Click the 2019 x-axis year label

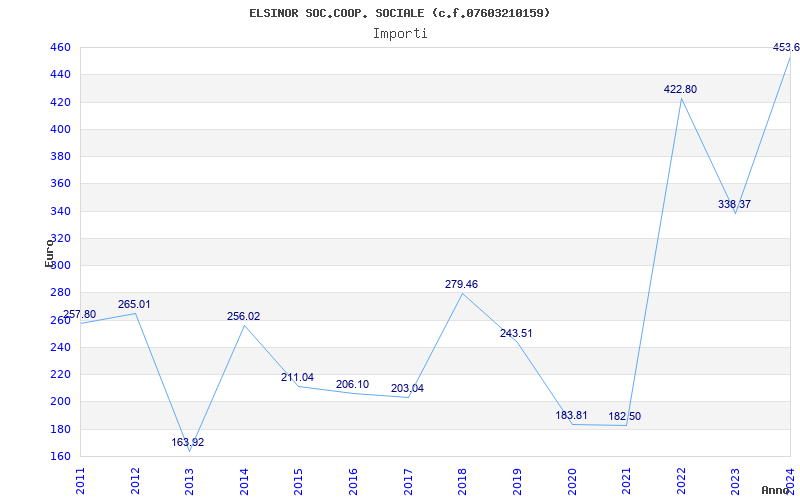pyautogui.click(x=517, y=481)
